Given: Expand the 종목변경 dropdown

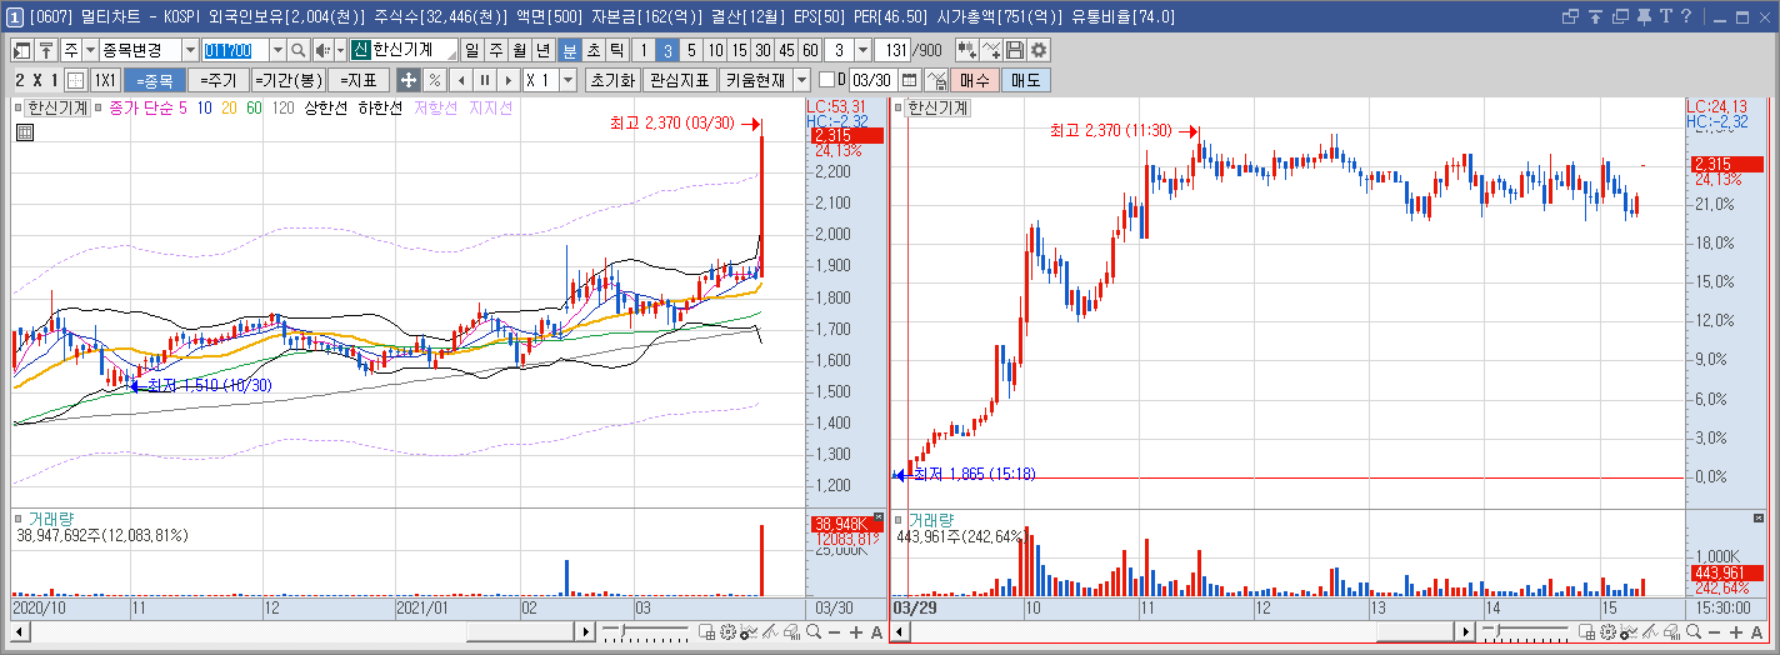Looking at the screenshot, I should 190,50.
